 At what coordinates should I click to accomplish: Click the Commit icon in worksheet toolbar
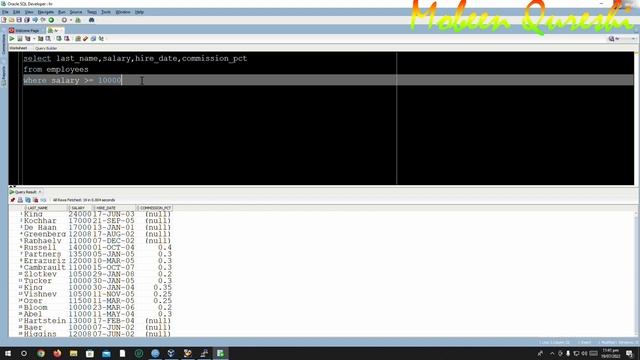pyautogui.click(x=59, y=39)
